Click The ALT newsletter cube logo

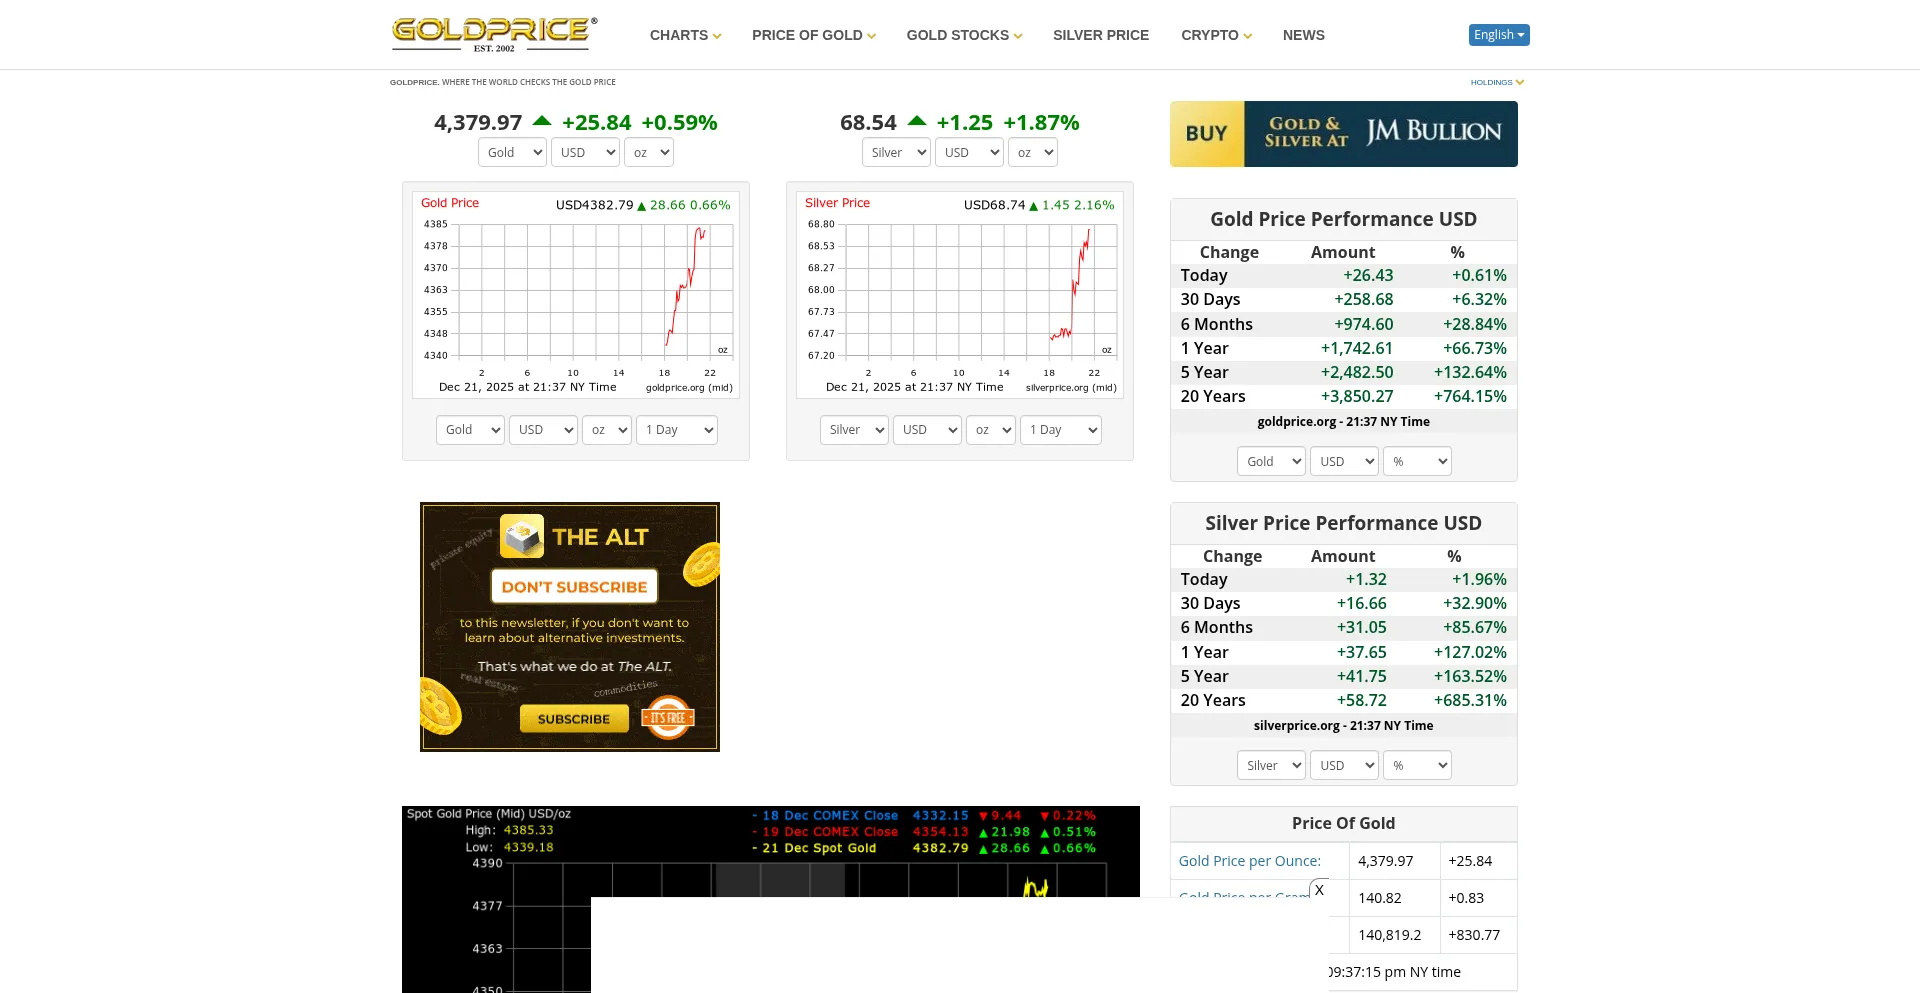(x=524, y=536)
